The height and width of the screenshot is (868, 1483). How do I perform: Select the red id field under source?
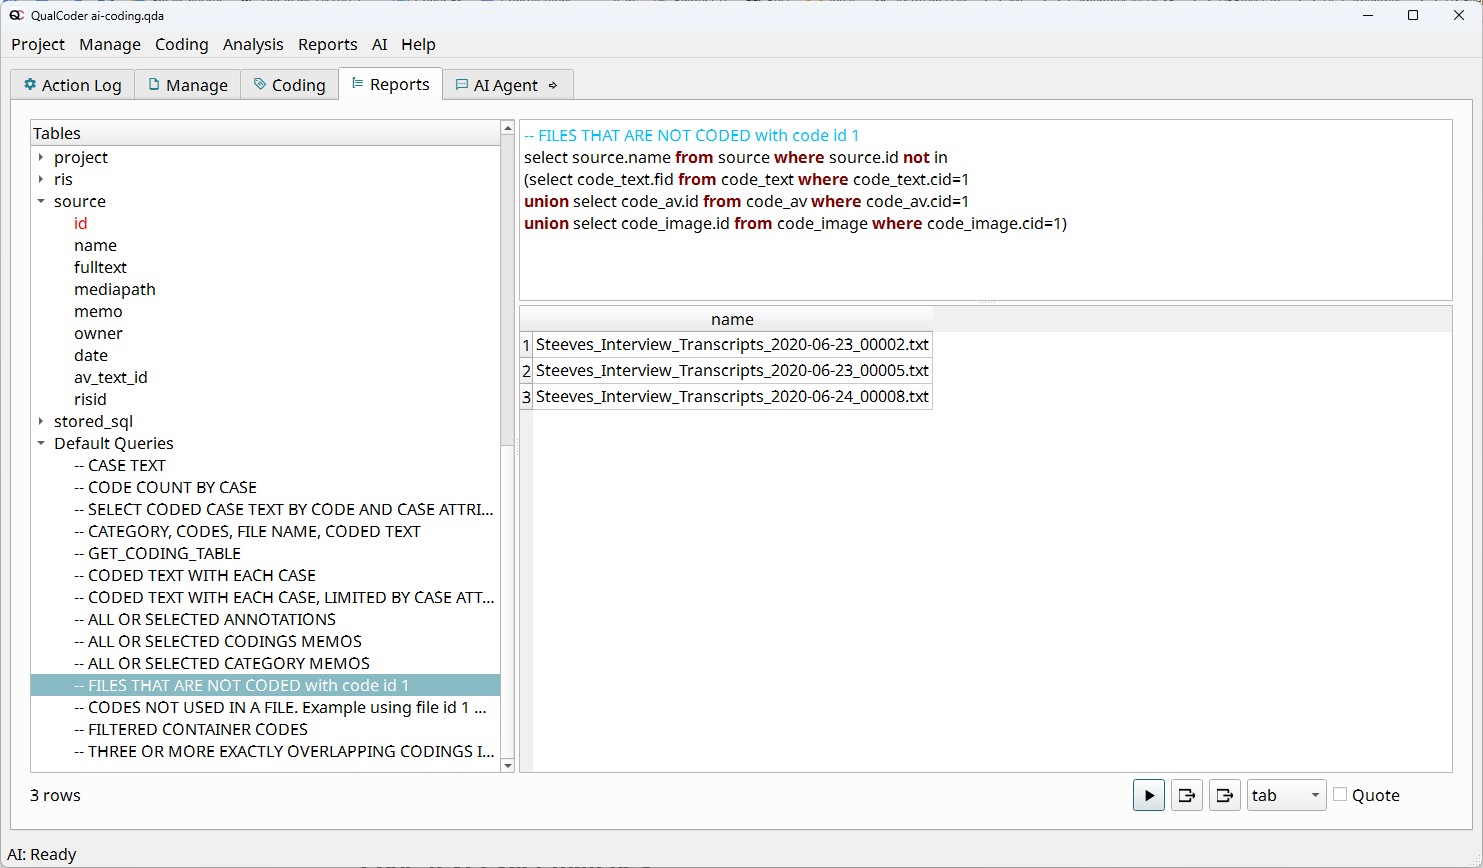click(81, 223)
